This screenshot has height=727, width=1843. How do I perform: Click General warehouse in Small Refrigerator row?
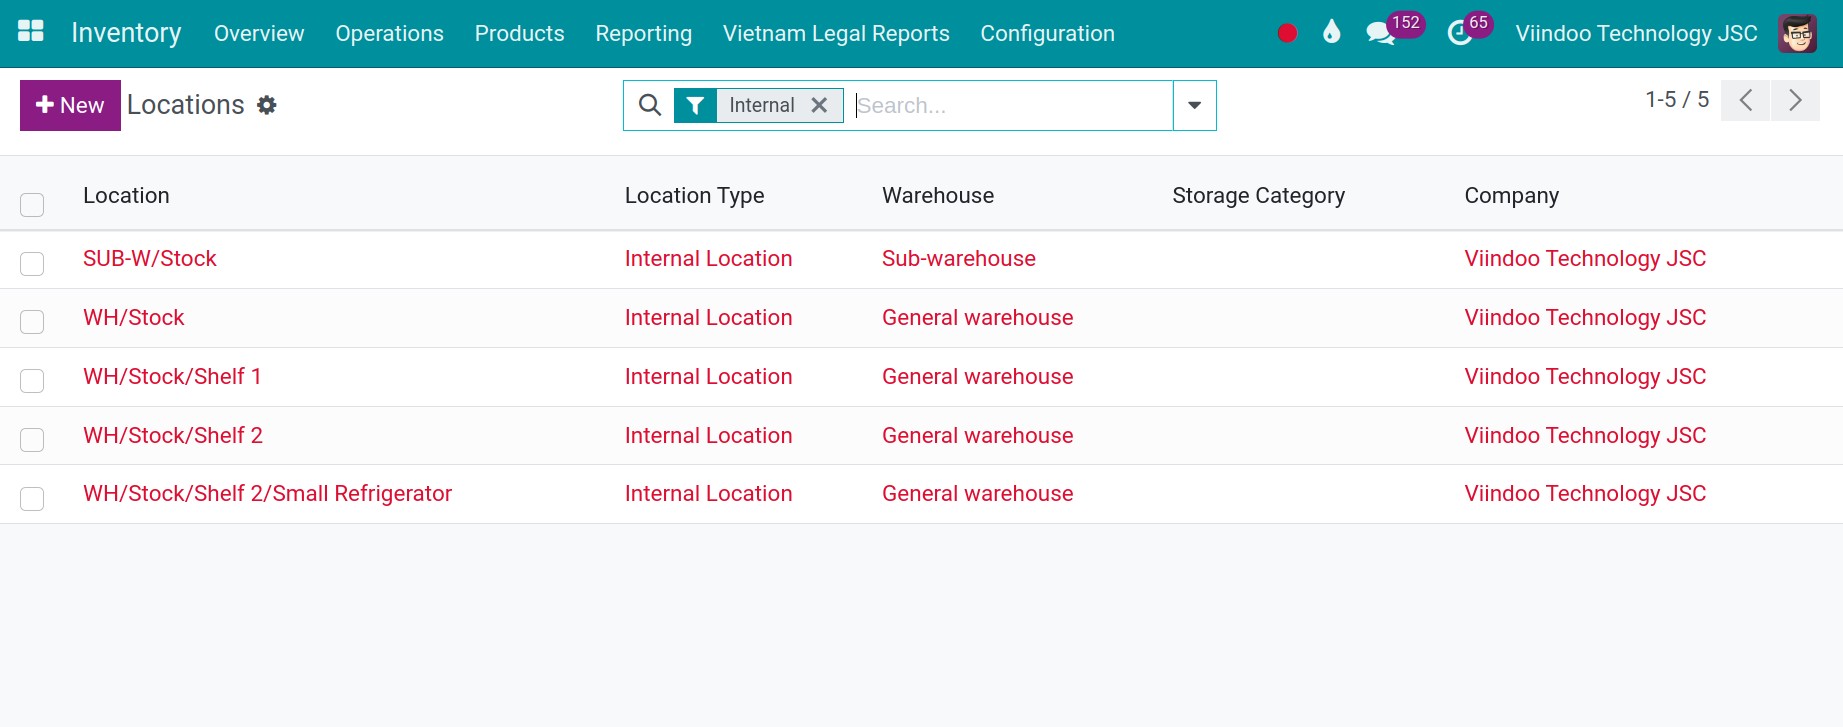pos(978,494)
